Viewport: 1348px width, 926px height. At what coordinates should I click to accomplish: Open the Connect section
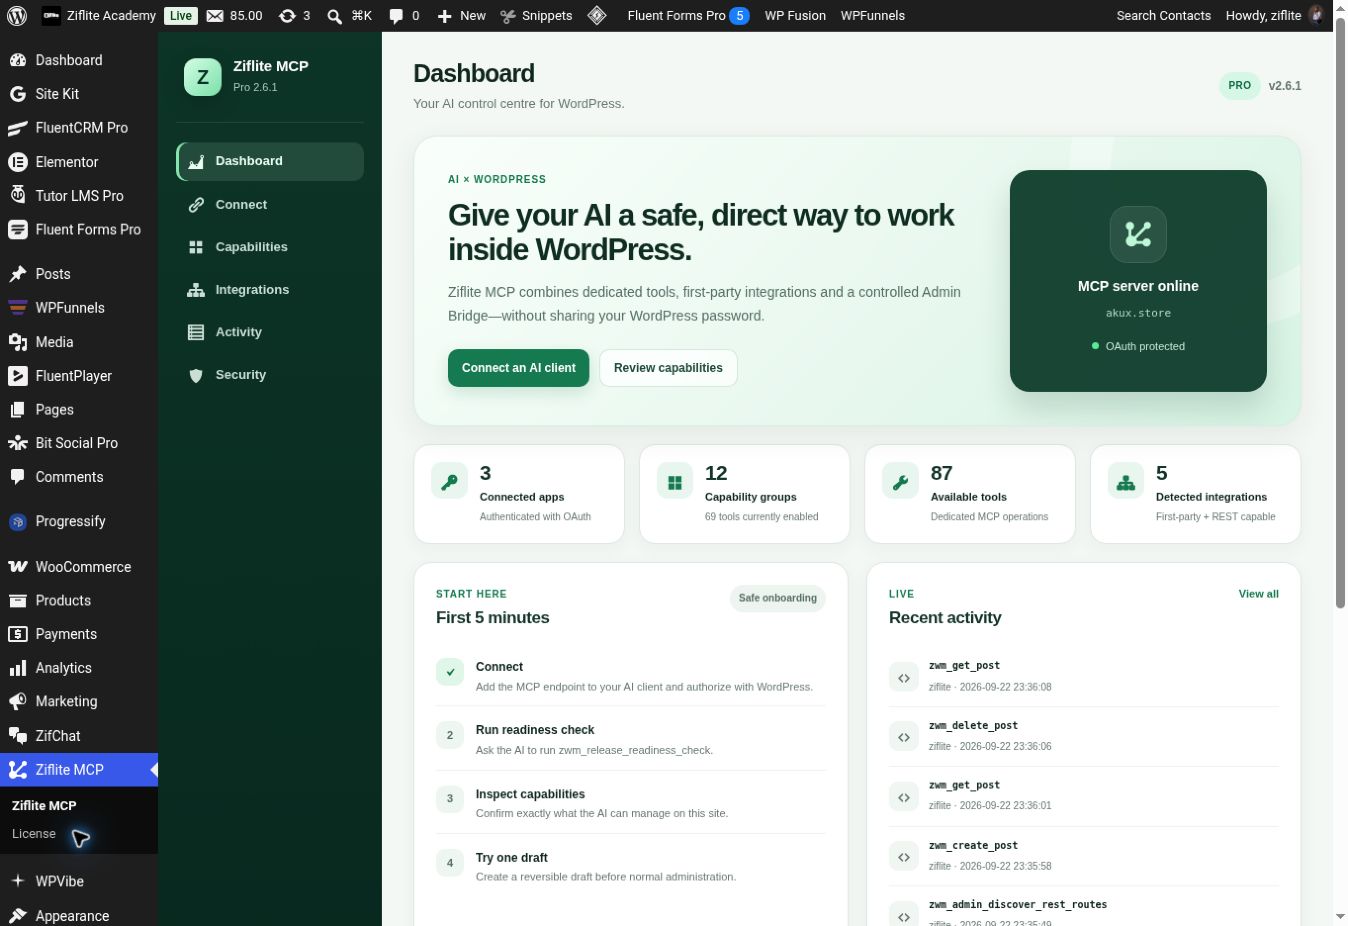(x=270, y=204)
